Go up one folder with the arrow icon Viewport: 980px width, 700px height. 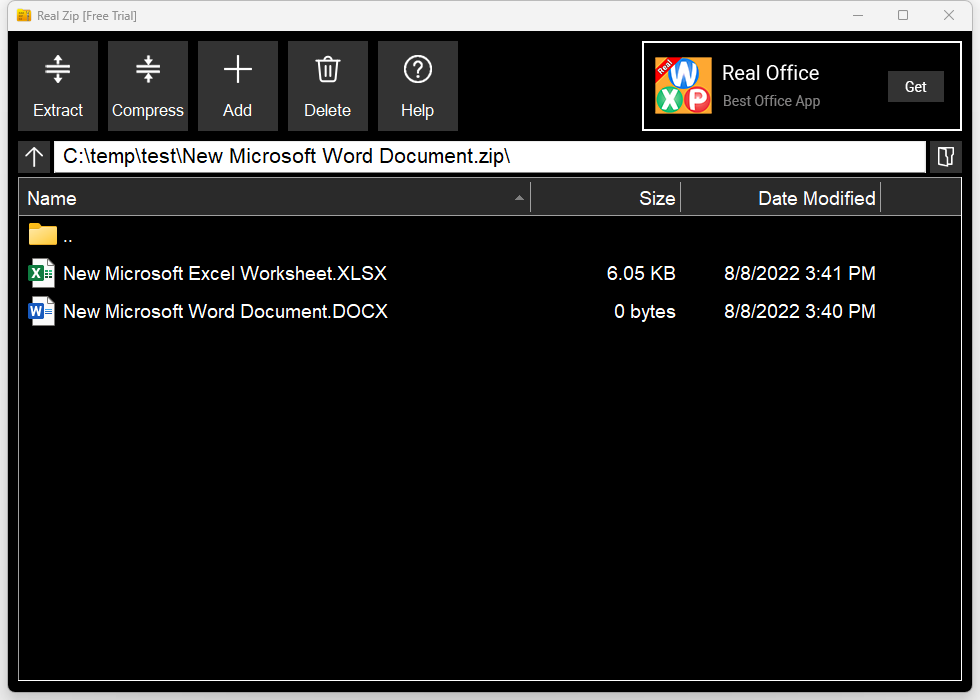coord(34,157)
